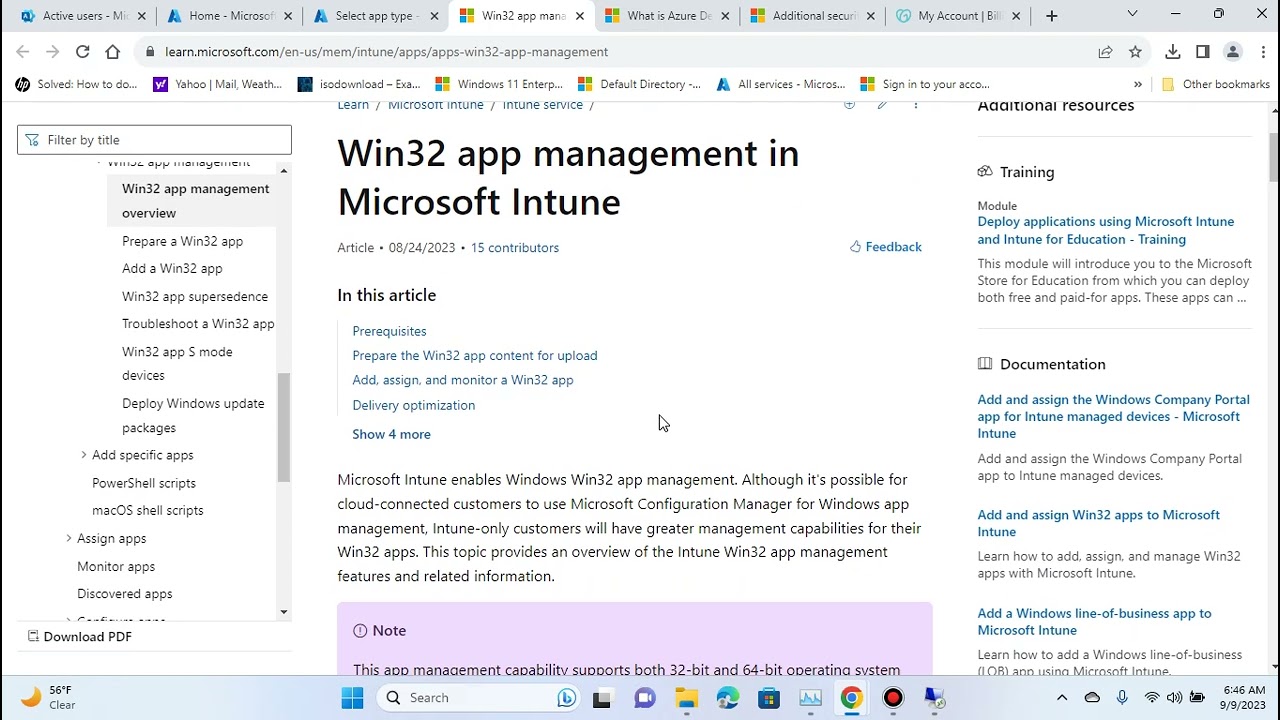Open the Solved: How to do bookmark

77,84
